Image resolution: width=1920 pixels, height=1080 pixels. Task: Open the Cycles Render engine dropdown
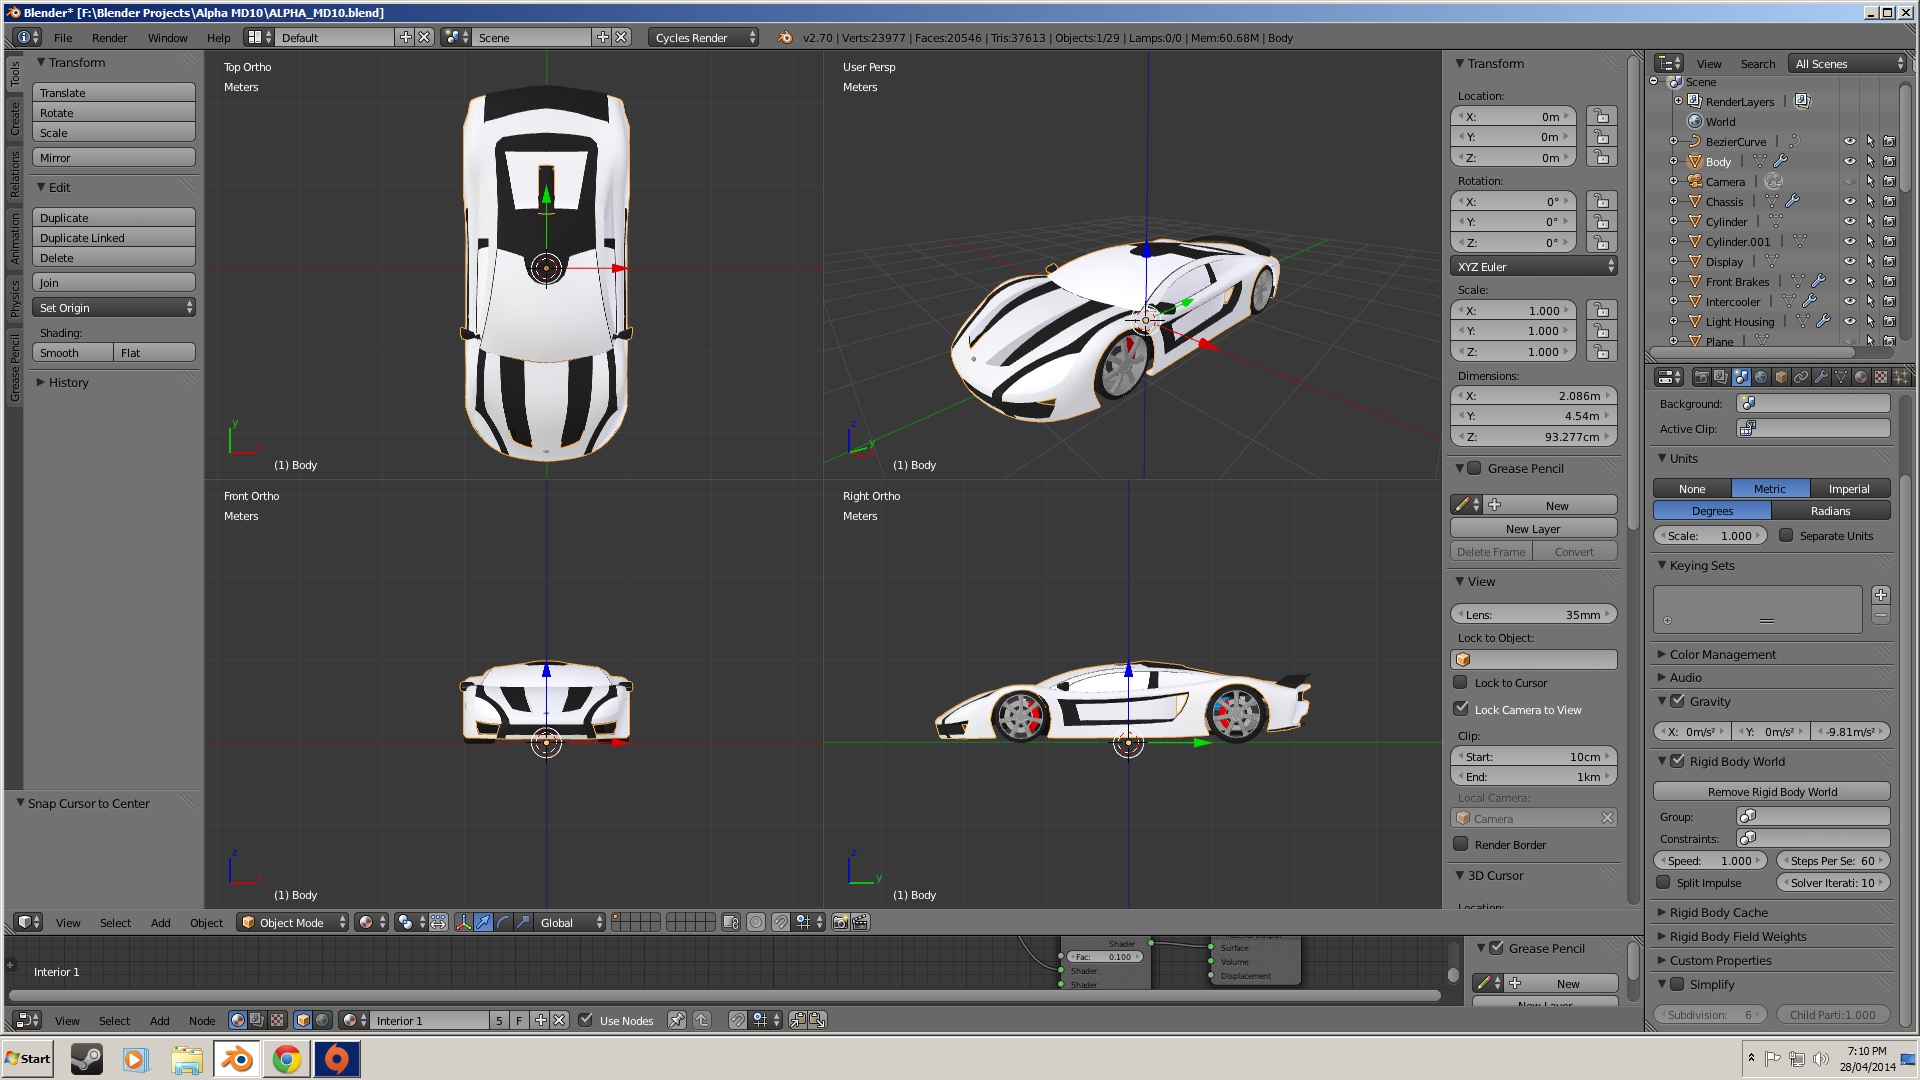tap(704, 37)
